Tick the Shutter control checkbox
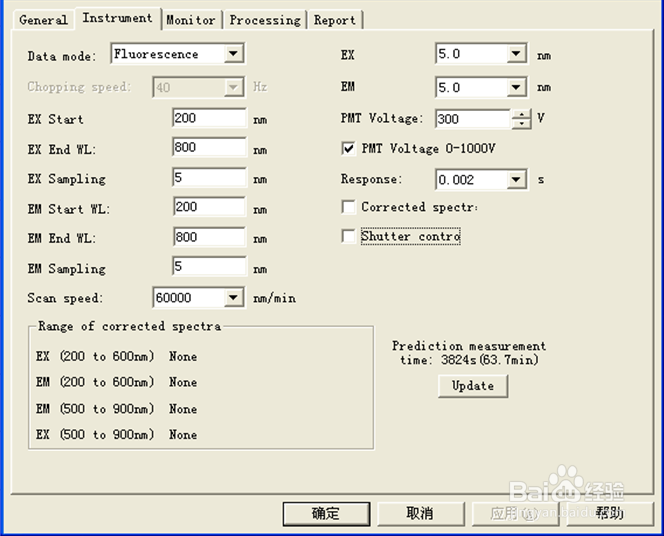Image resolution: width=664 pixels, height=536 pixels. click(349, 236)
